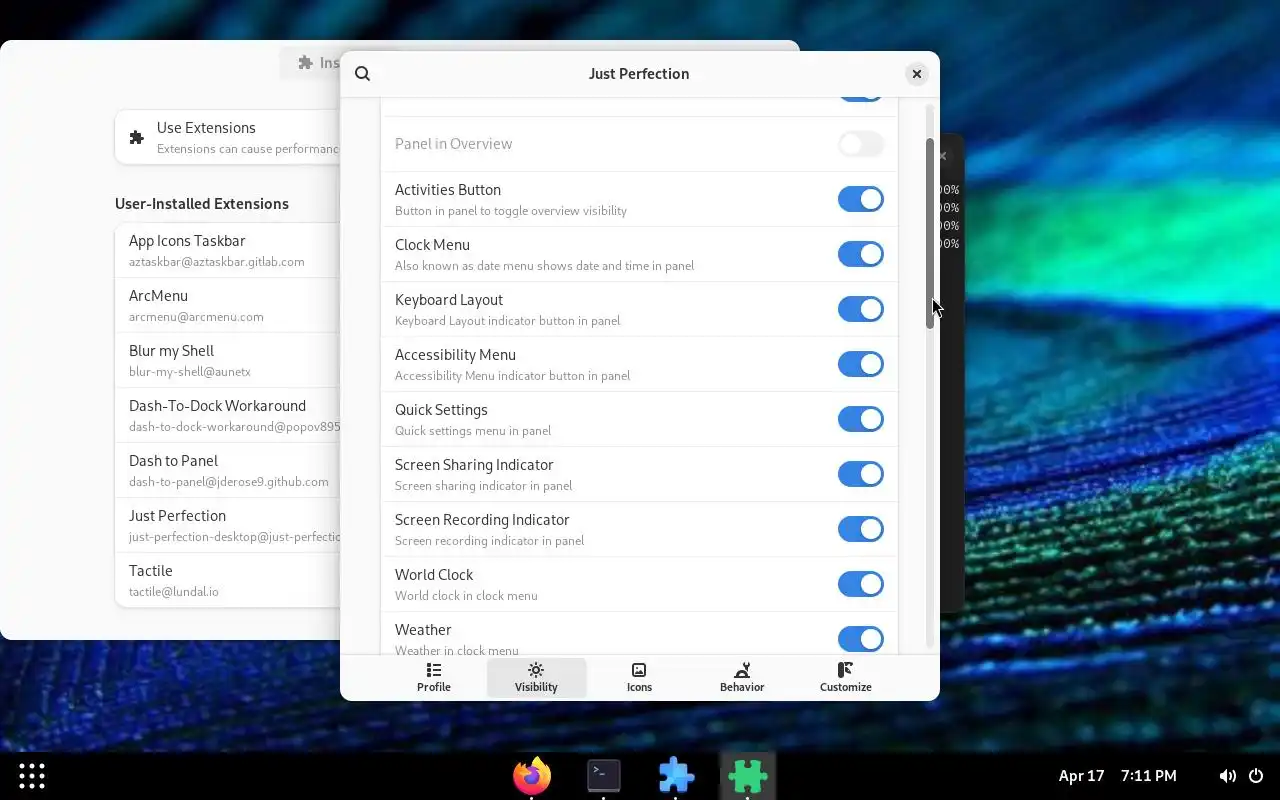The height and width of the screenshot is (800, 1280).
Task: Click the World Clock row label
Action: coord(434,575)
